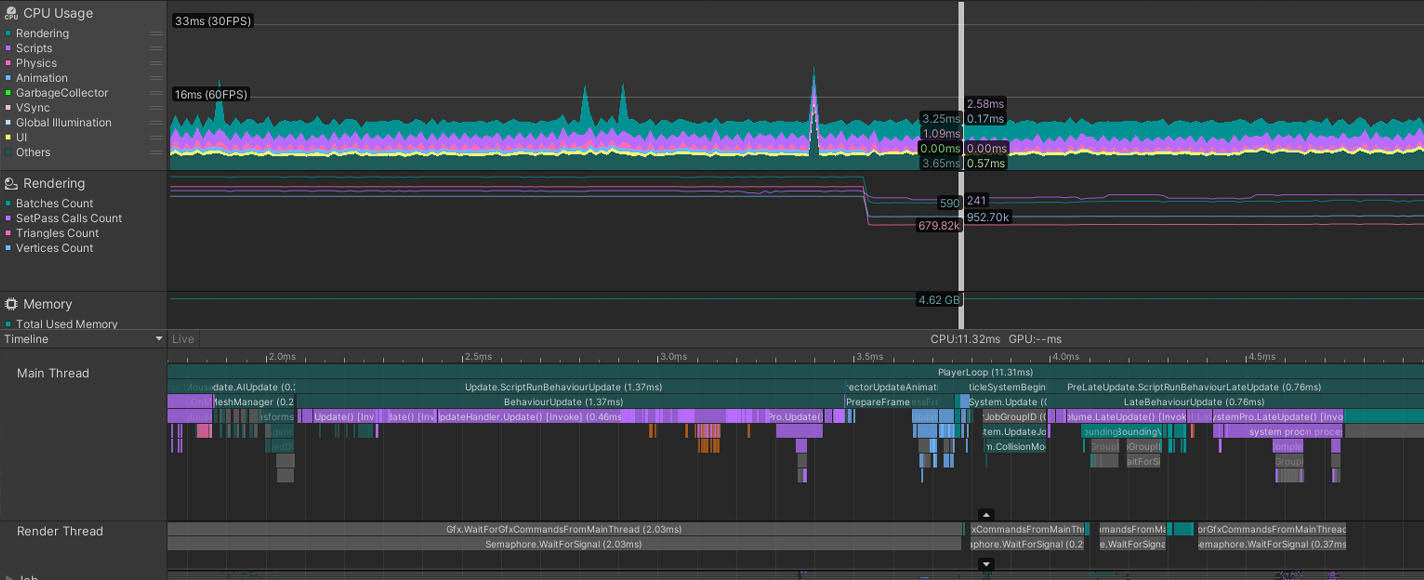Screen dimensions: 1424x580
Task: Click the Total Used Memory color swatch
Action: (x=7, y=324)
